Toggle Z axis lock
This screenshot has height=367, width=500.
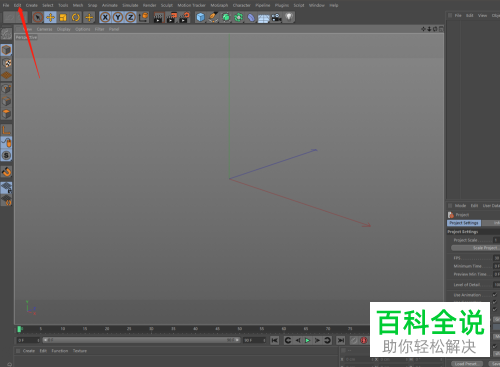click(x=130, y=17)
